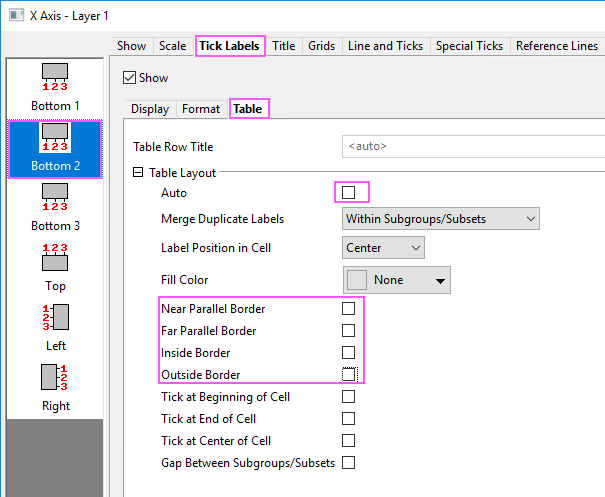Switch to the Title tab
The height and width of the screenshot is (497, 605).
pos(284,46)
